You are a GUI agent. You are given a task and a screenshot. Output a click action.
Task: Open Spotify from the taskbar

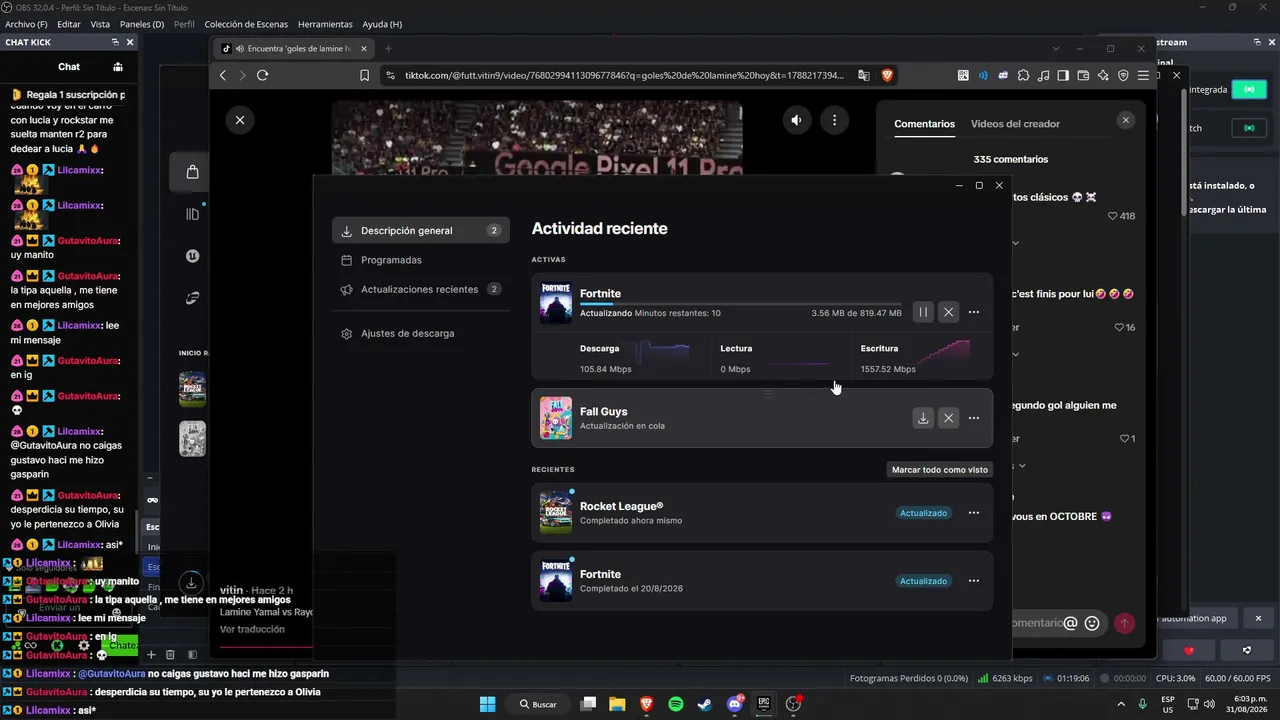(676, 704)
